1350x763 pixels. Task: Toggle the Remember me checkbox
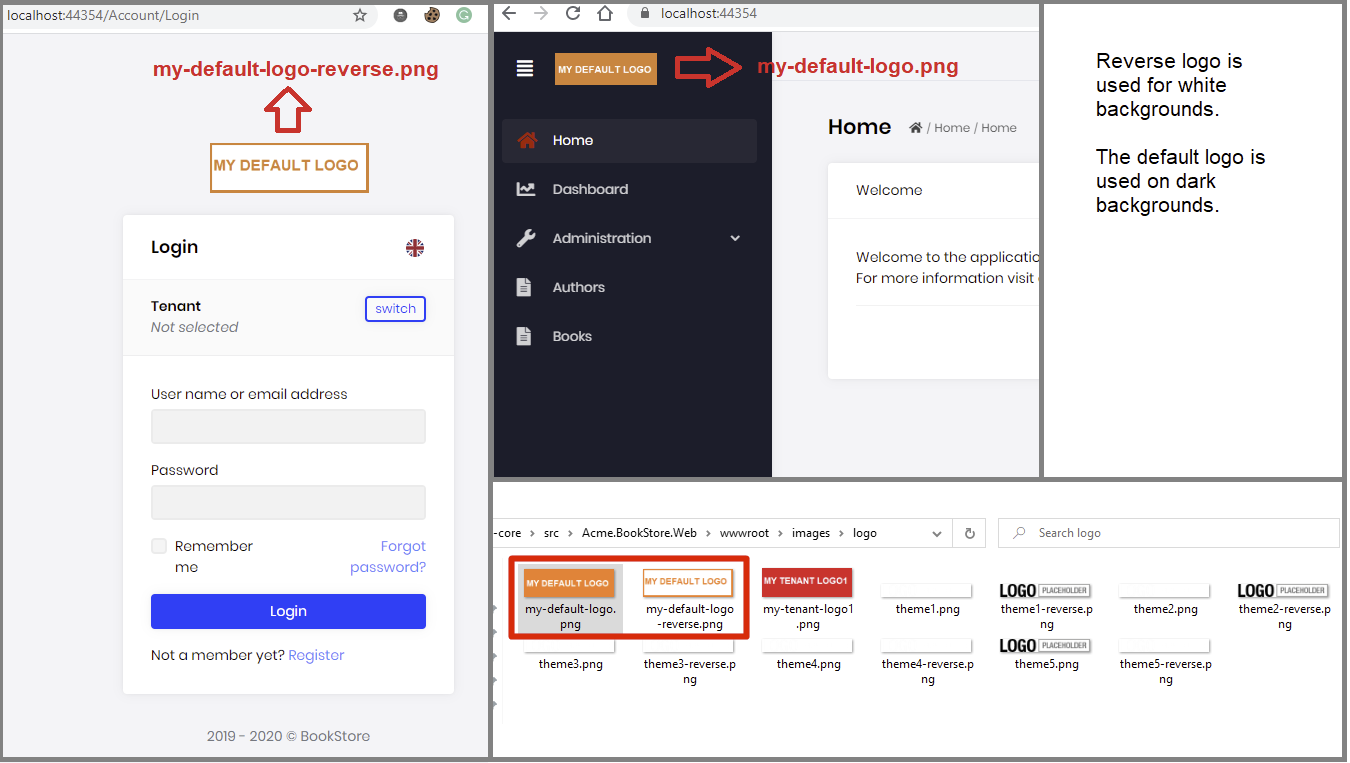pyautogui.click(x=159, y=546)
